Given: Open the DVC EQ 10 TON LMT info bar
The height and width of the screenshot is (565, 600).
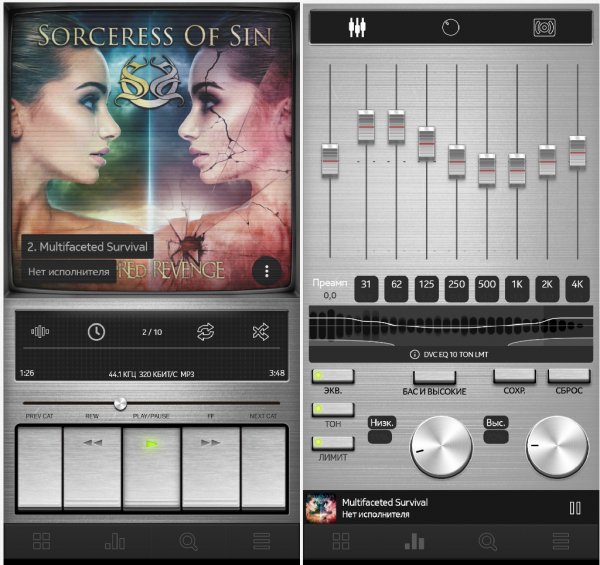Looking at the screenshot, I should coord(450,355).
